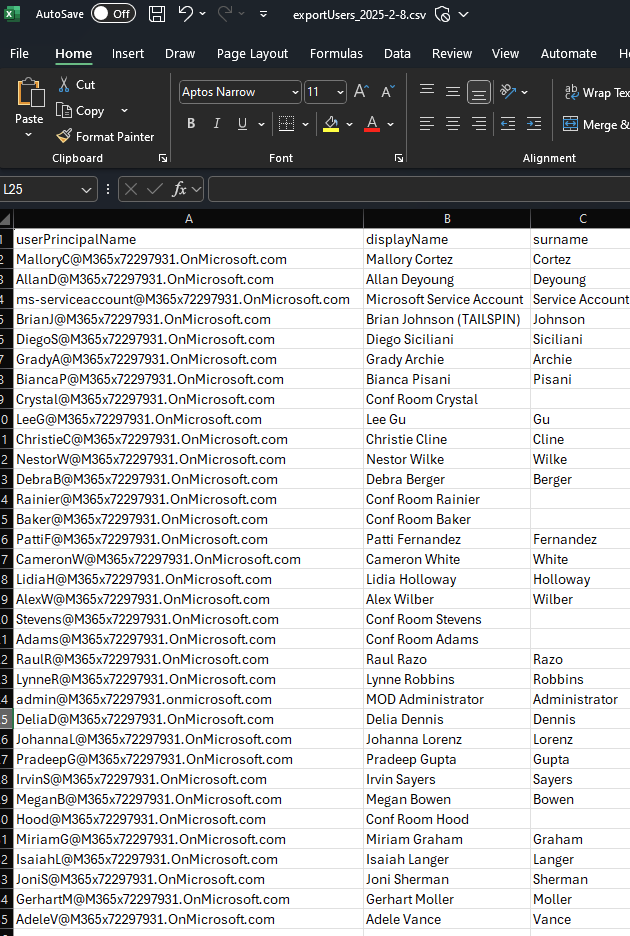Open the Formulas tab
The height and width of the screenshot is (936, 630).
[336, 54]
